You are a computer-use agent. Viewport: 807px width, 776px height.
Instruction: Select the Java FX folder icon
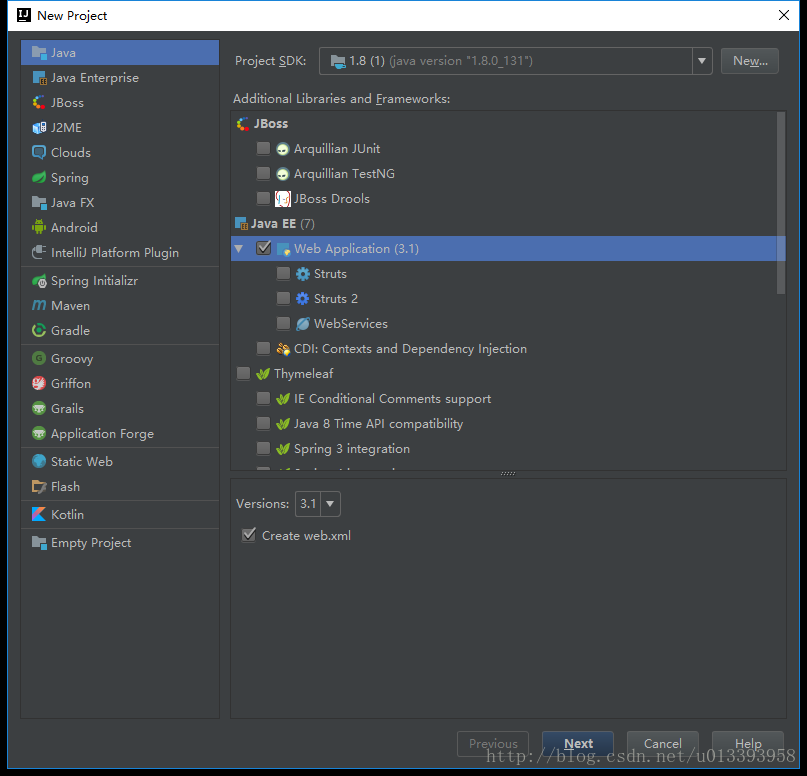pyautogui.click(x=39, y=202)
